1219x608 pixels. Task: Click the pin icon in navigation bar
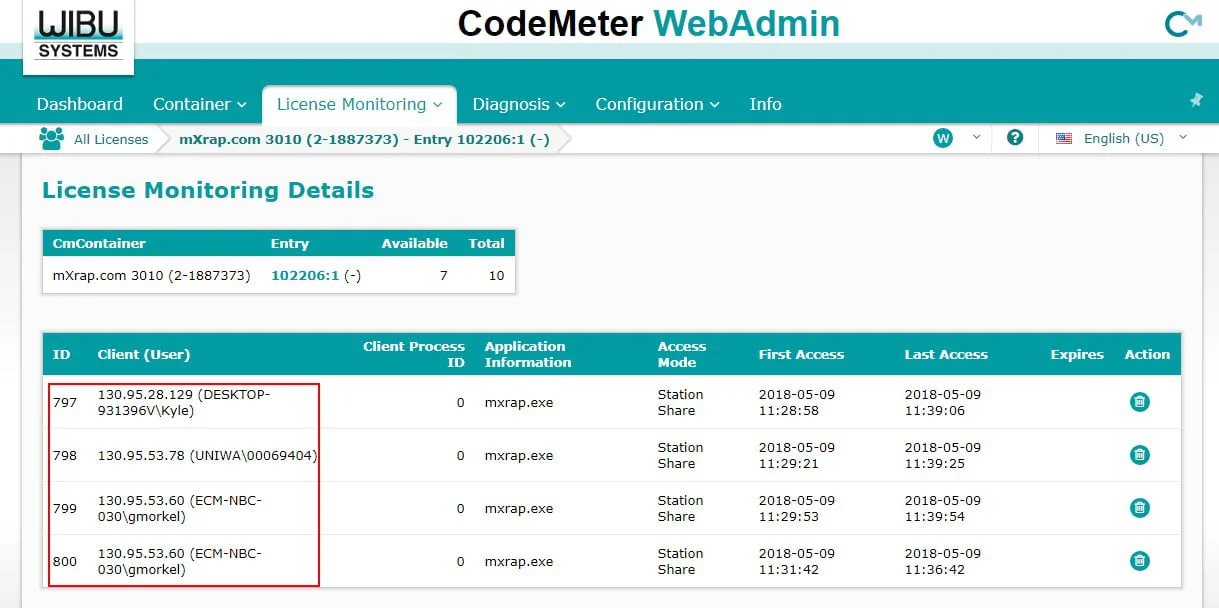click(x=1196, y=100)
